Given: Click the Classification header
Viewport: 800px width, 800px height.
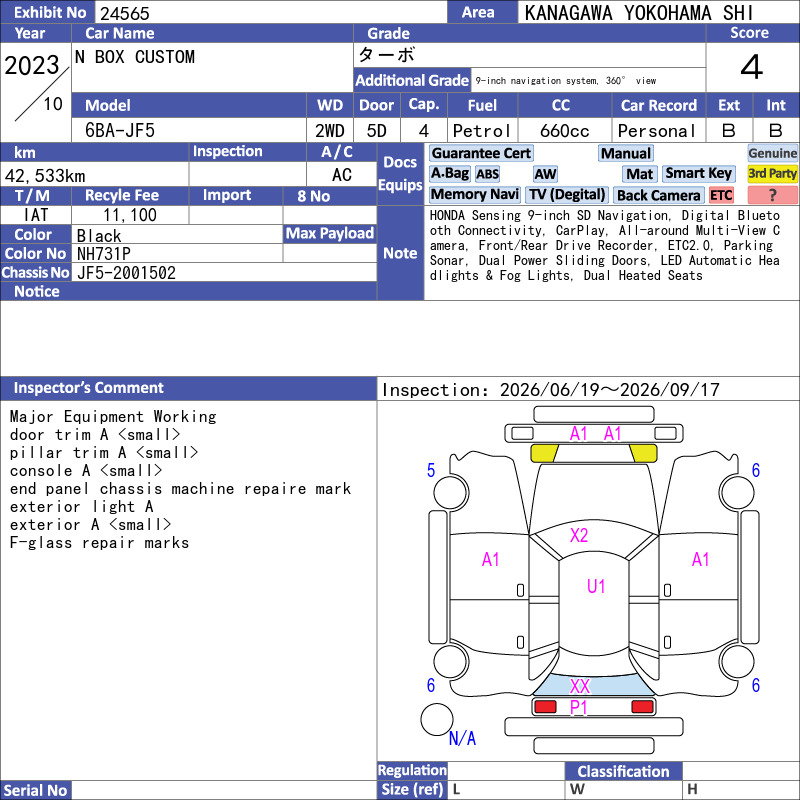Looking at the screenshot, I should pos(623,771).
